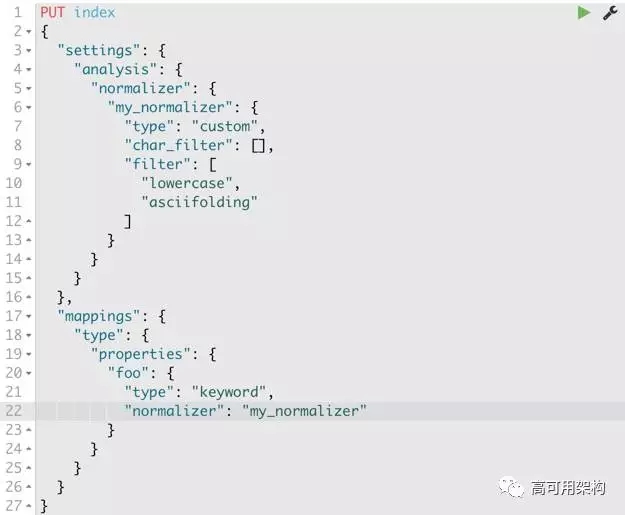Click the WeChat watermark logo

[510, 487]
